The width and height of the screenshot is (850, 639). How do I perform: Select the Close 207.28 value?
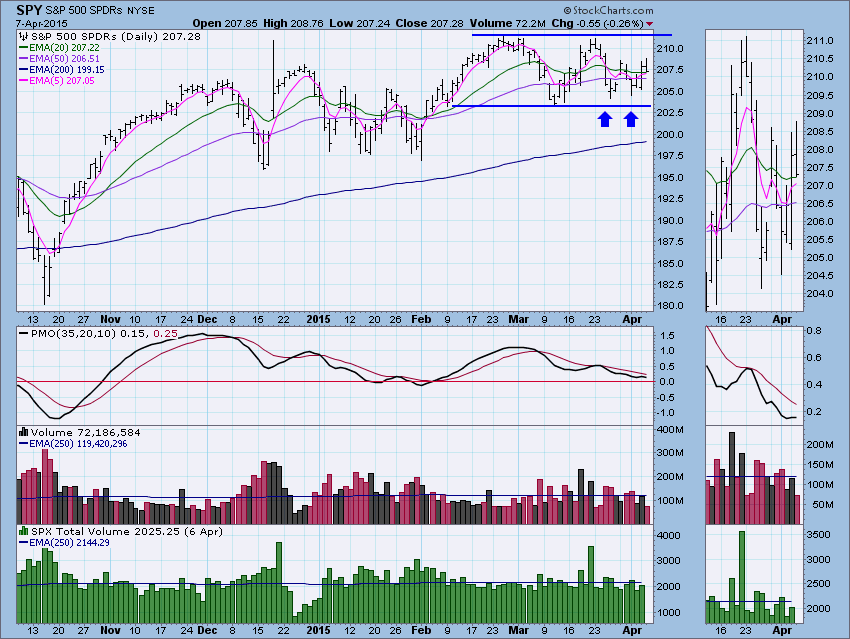tap(429, 23)
